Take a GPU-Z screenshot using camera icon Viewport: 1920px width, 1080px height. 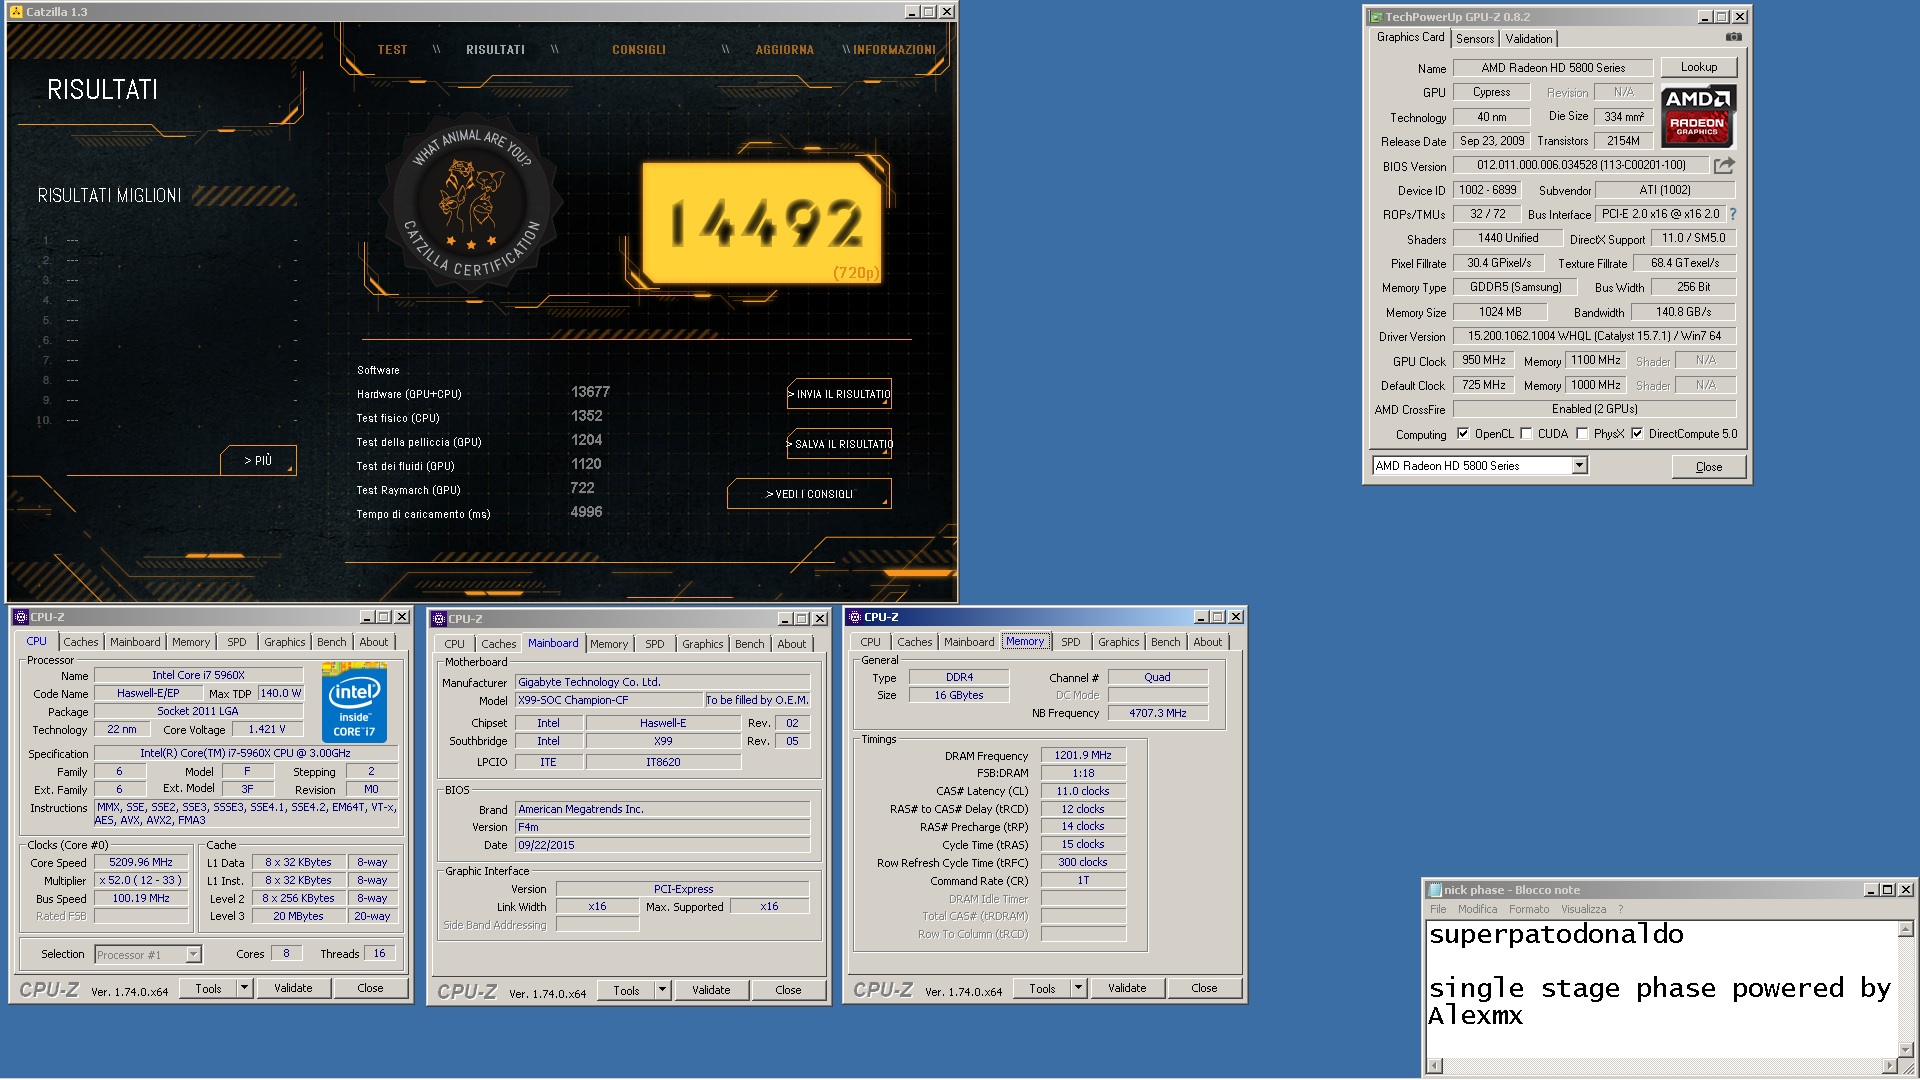(x=1734, y=37)
